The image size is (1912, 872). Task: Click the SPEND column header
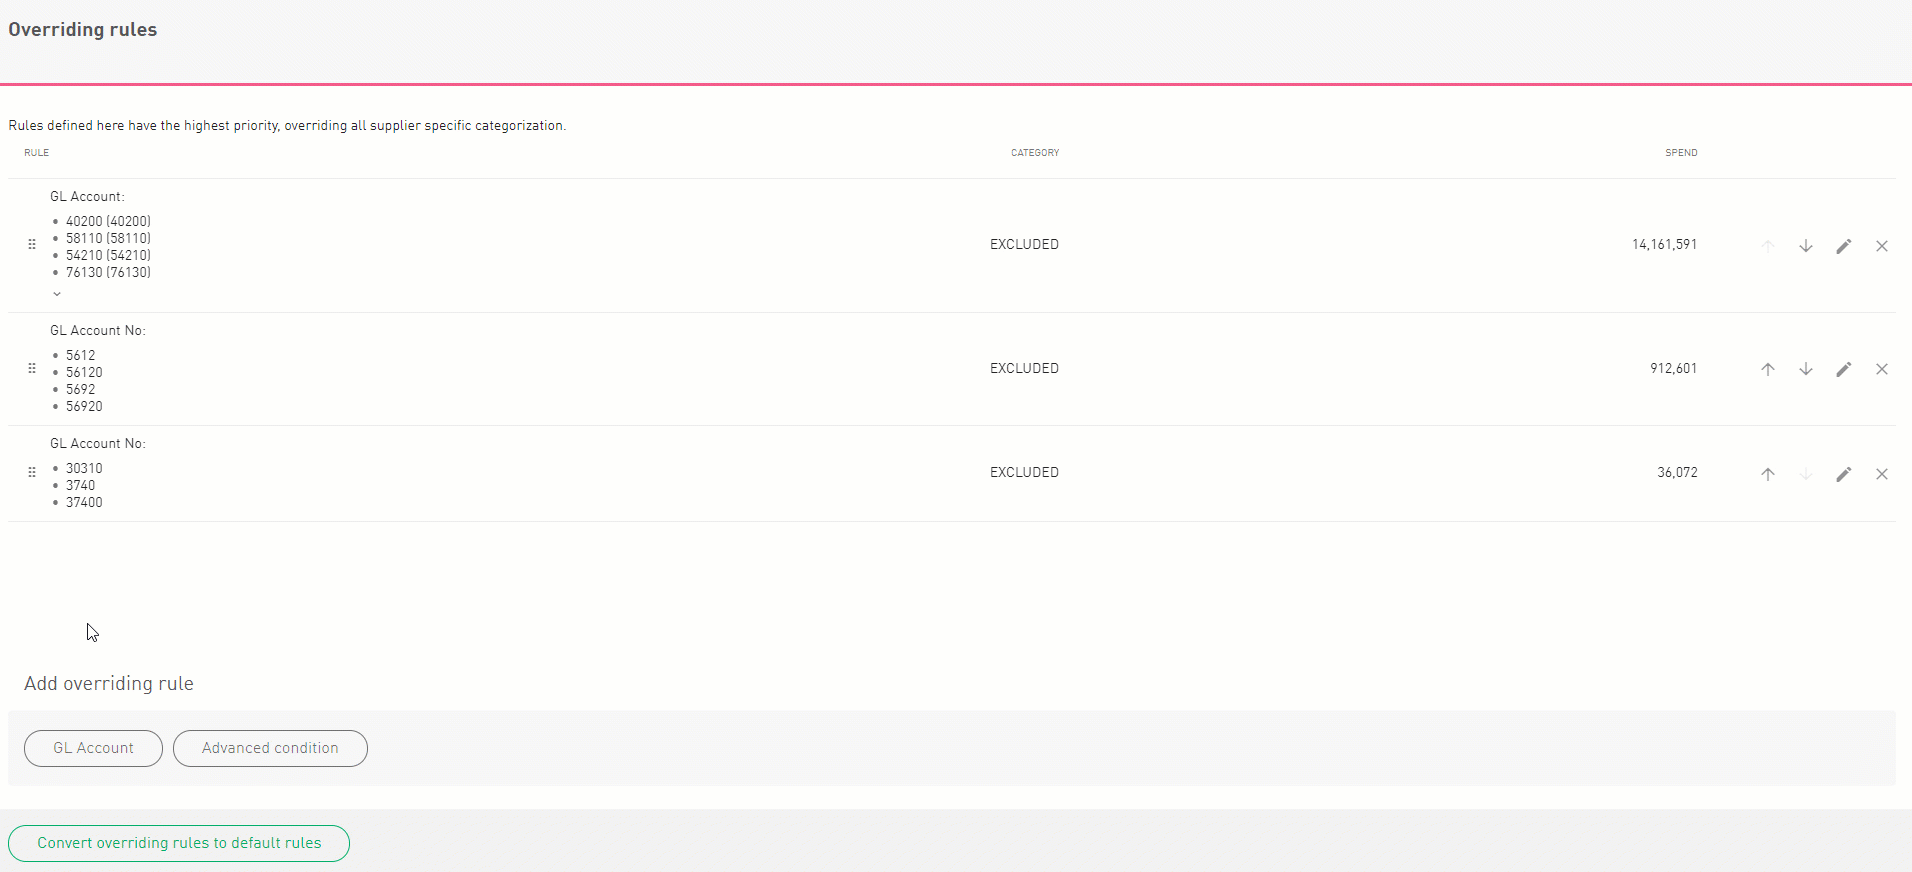pos(1680,153)
